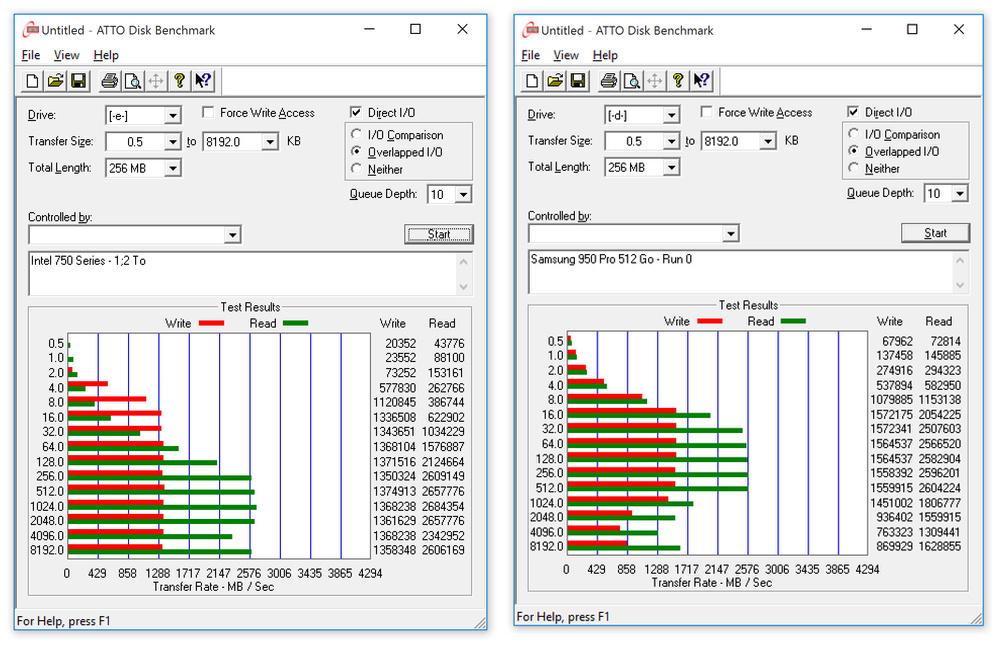This screenshot has width=1000, height=645.
Task: Click read value 2684354 in left window
Action: click(443, 507)
